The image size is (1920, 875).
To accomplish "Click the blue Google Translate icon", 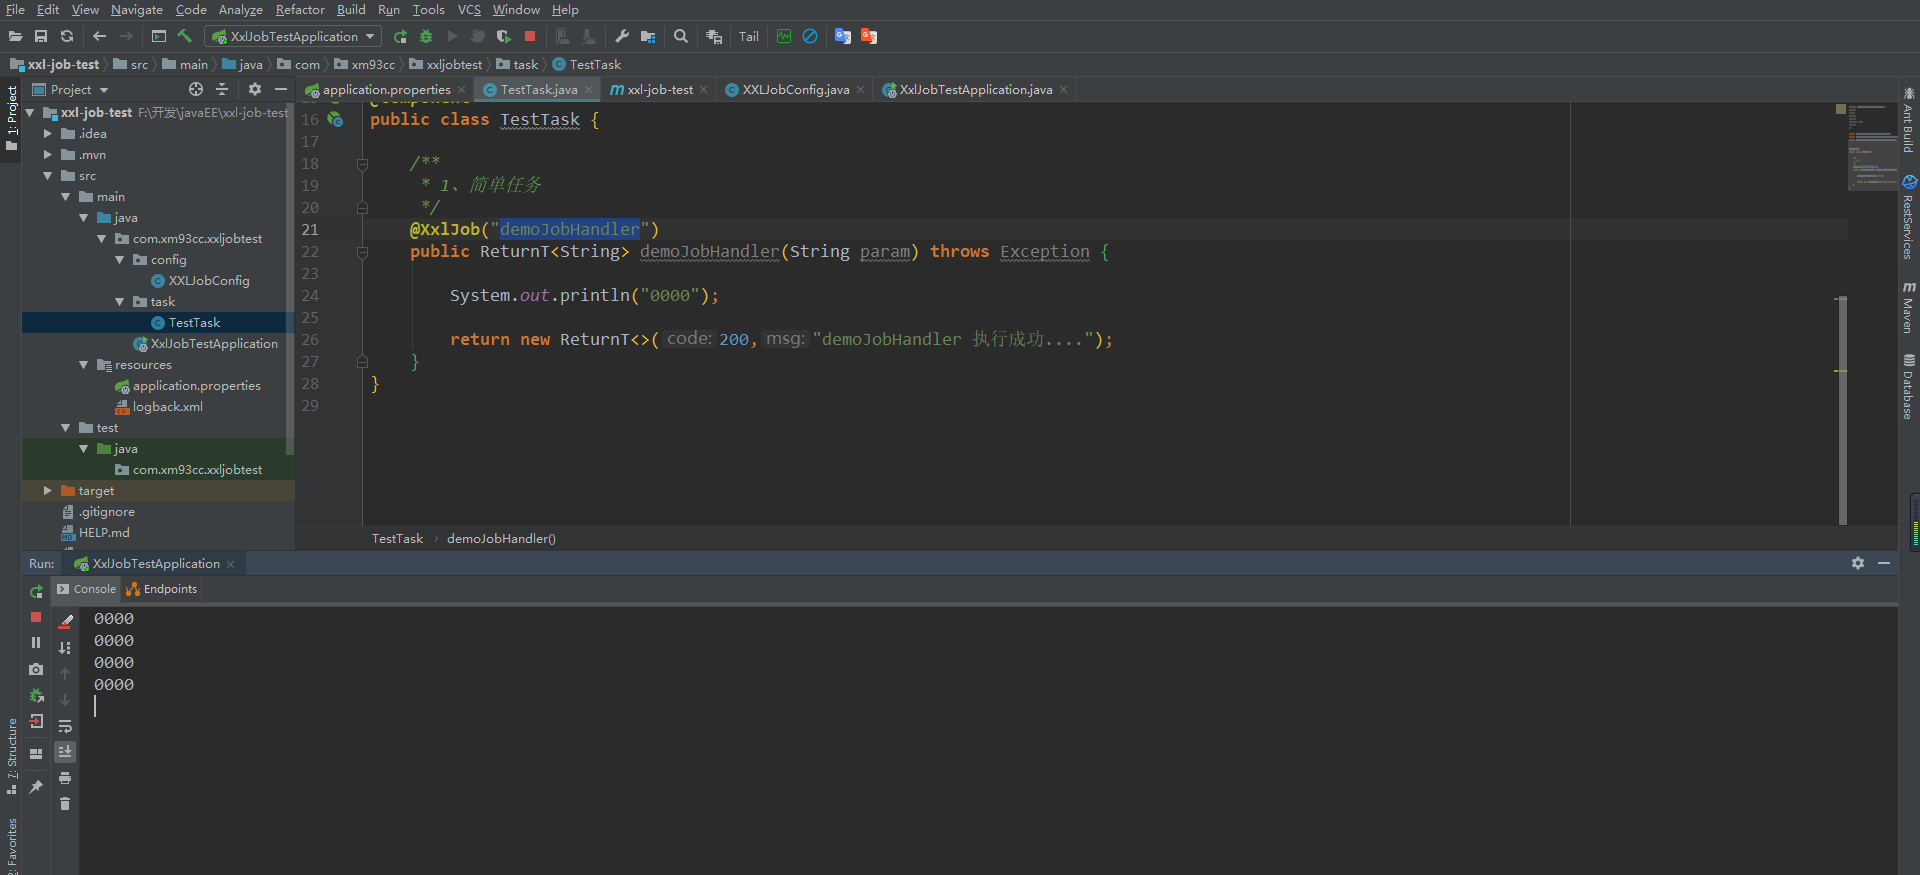I will pyautogui.click(x=843, y=36).
